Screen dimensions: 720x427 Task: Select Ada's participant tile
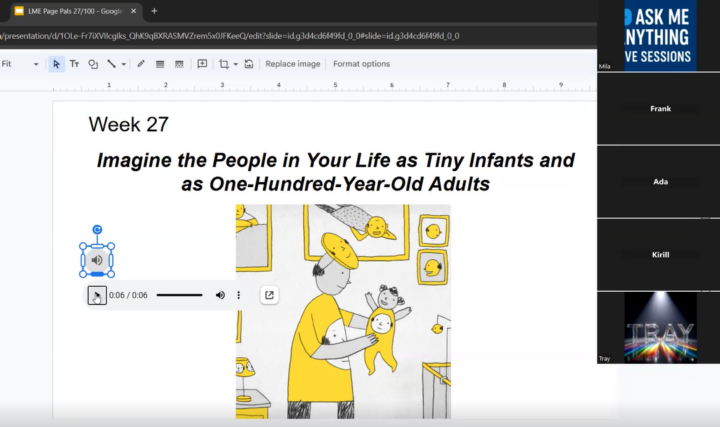click(x=660, y=182)
